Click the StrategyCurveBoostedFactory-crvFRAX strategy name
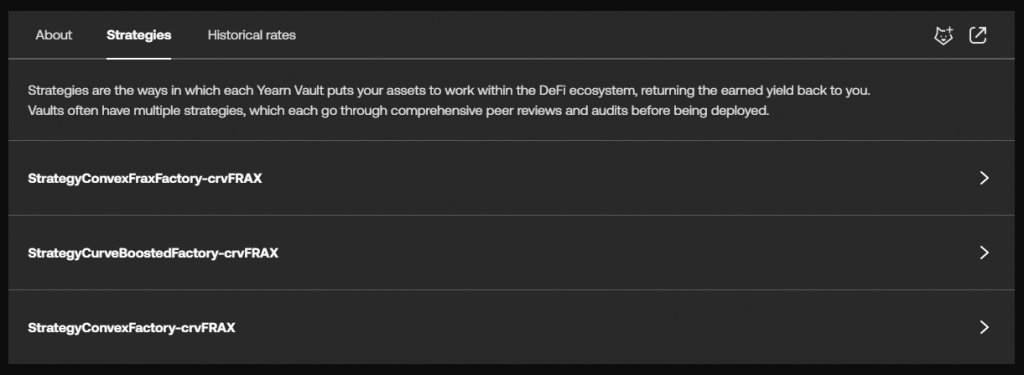1024x375 pixels. [x=153, y=253]
